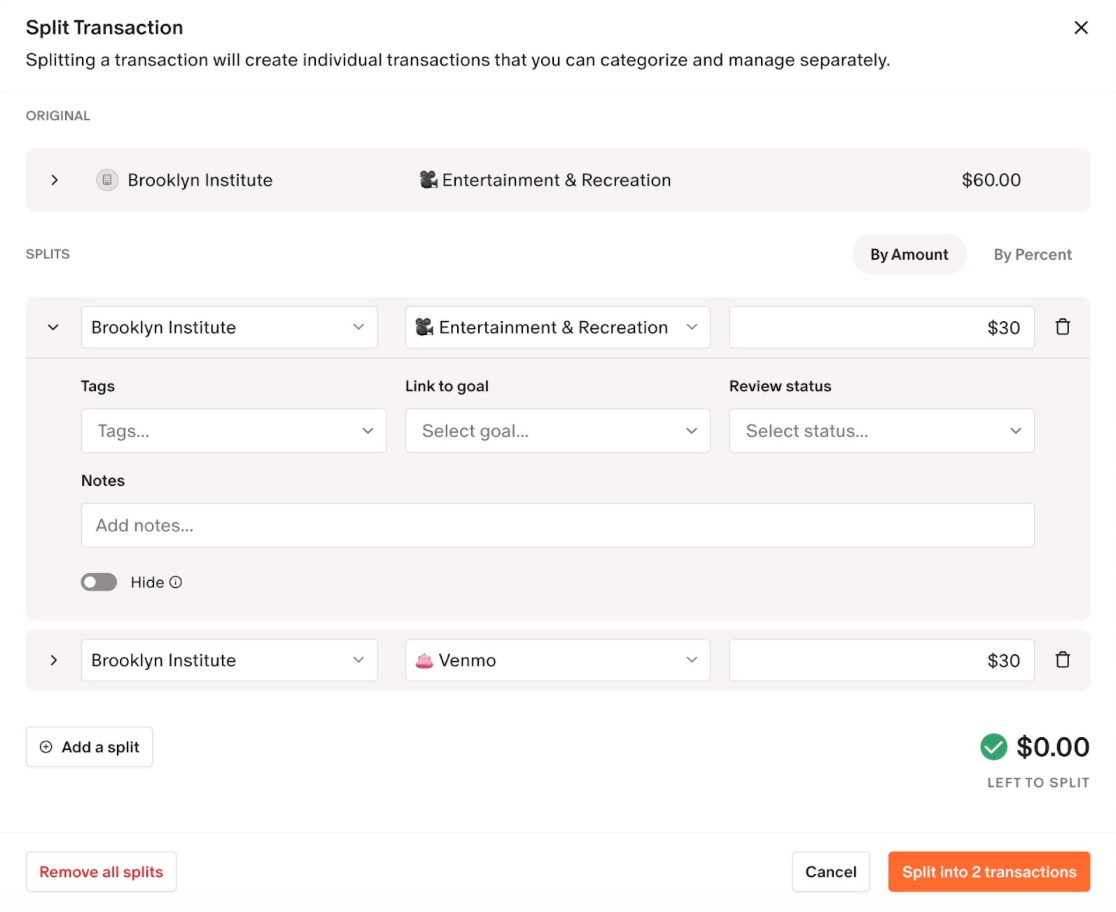Click the Venmo category emoji icon

tap(424, 660)
